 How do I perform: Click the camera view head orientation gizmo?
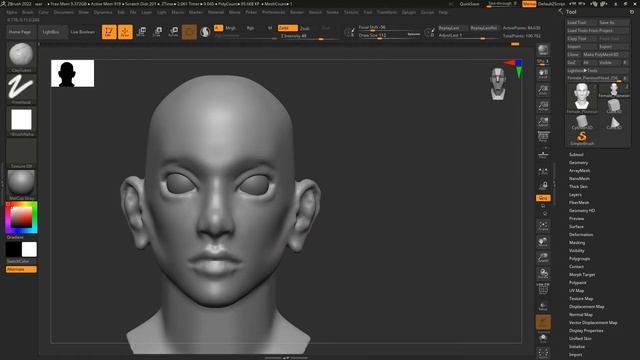[498, 84]
